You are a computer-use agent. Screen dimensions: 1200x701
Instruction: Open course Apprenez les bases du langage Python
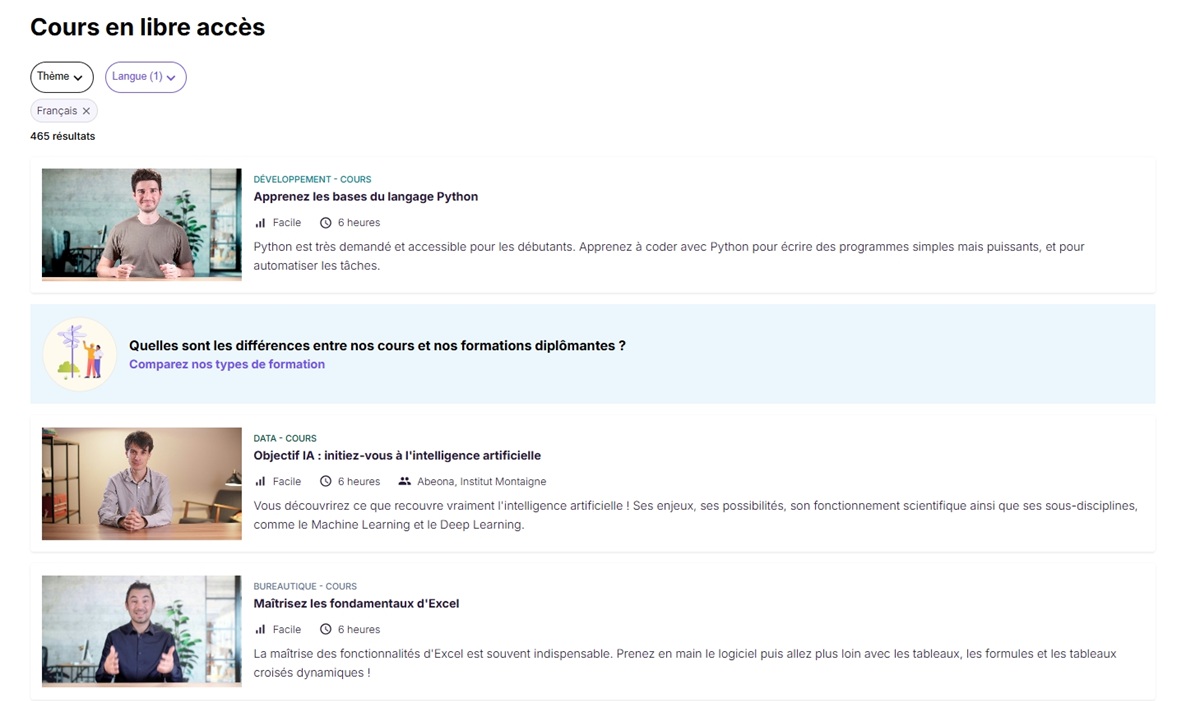365,197
